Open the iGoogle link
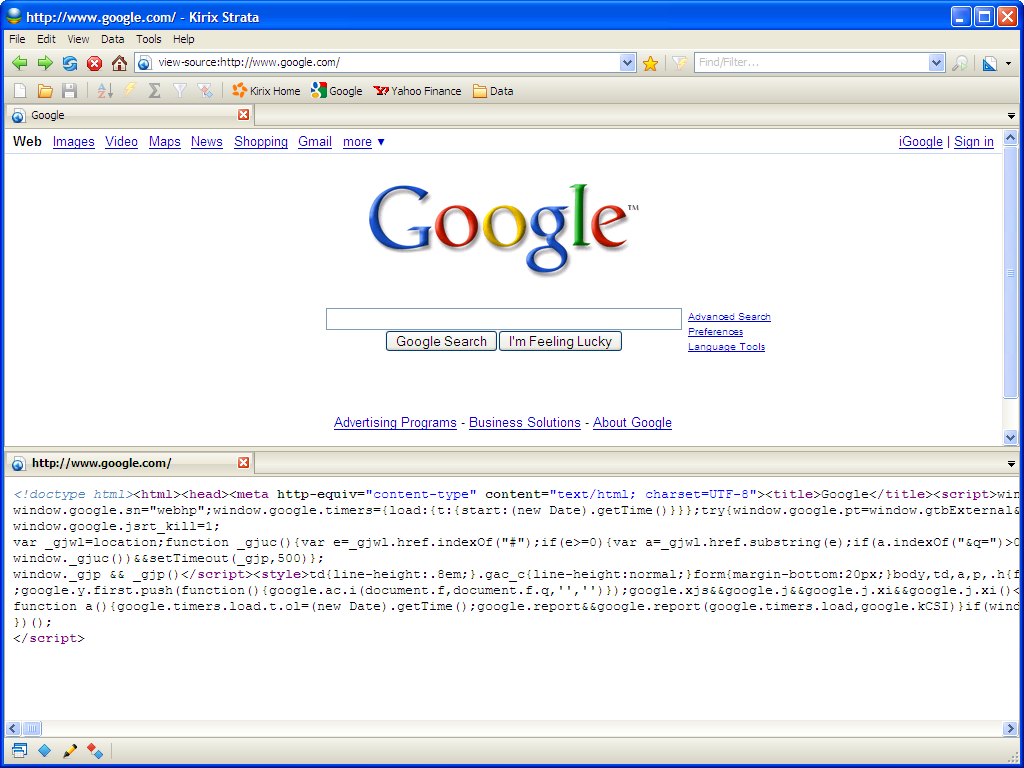Viewport: 1024px width, 768px height. (920, 142)
